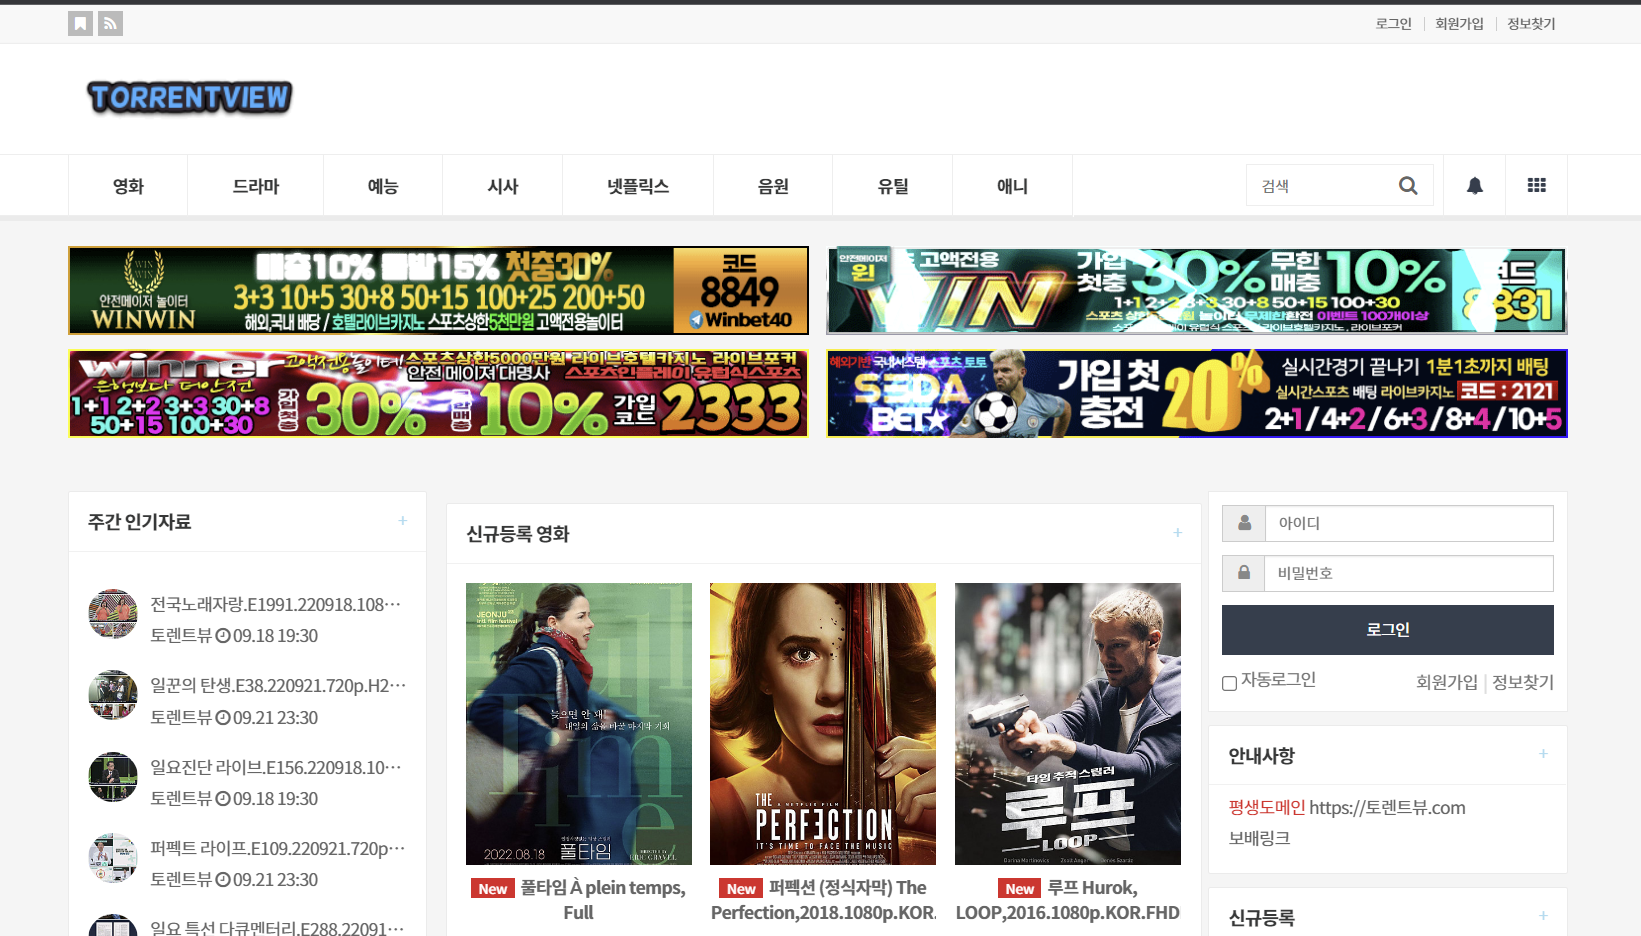
Task: Click avatar beside 퍼펙트 라이프 post
Action: point(113,858)
